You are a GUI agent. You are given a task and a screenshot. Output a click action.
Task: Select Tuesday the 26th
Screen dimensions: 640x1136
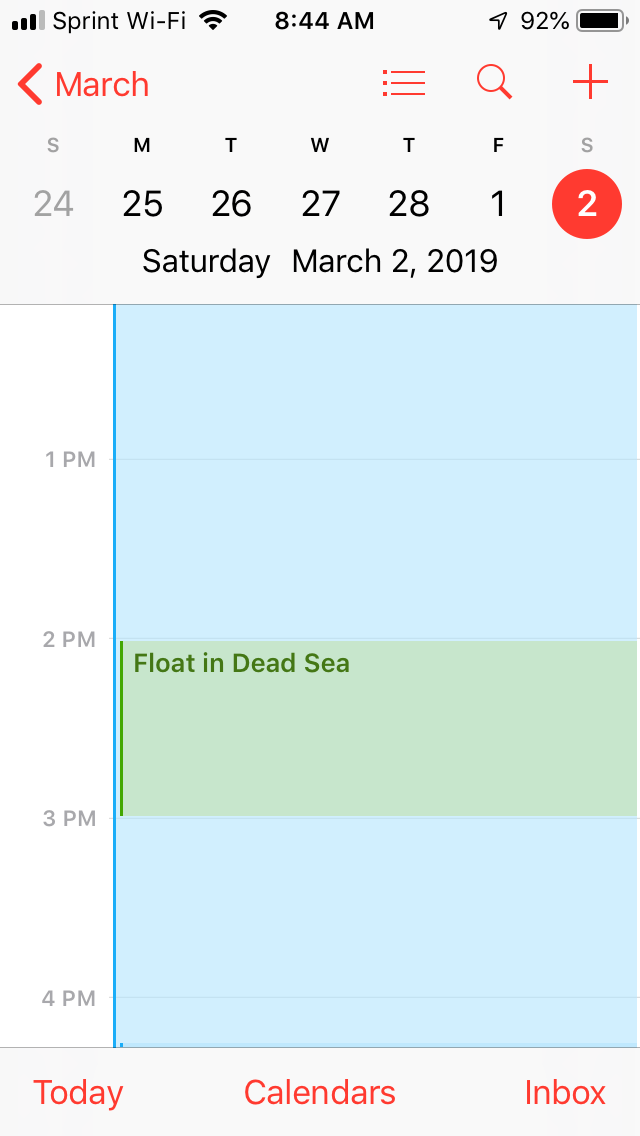tap(231, 204)
